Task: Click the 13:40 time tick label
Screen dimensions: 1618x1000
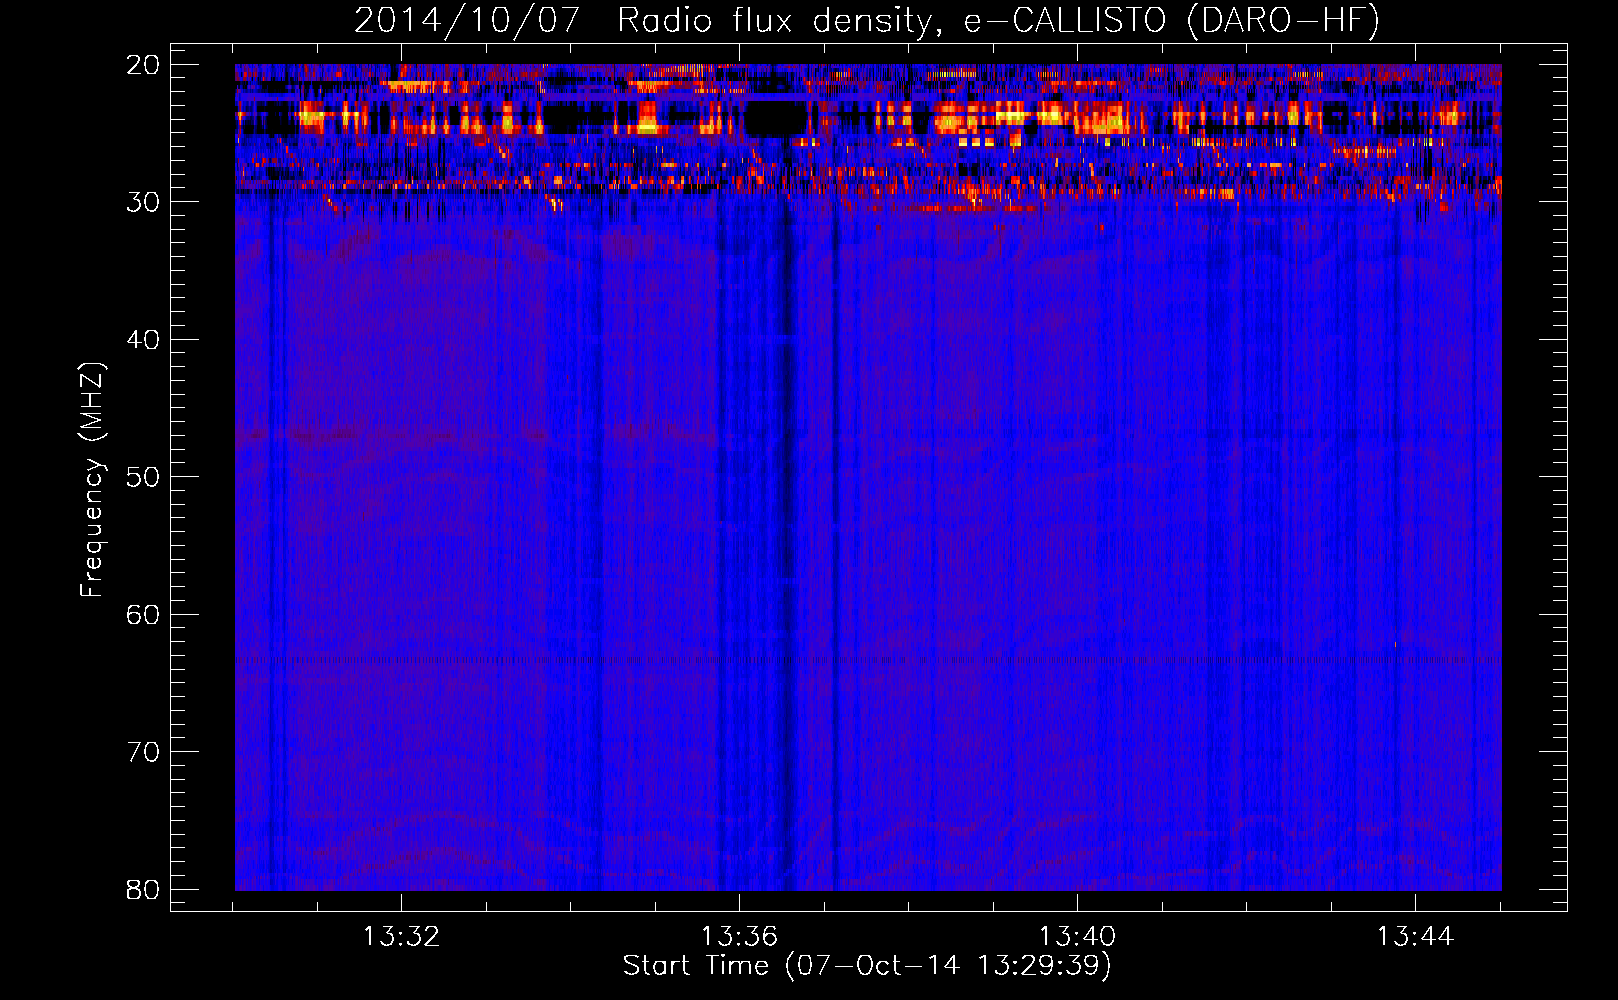Action: coord(1077,937)
